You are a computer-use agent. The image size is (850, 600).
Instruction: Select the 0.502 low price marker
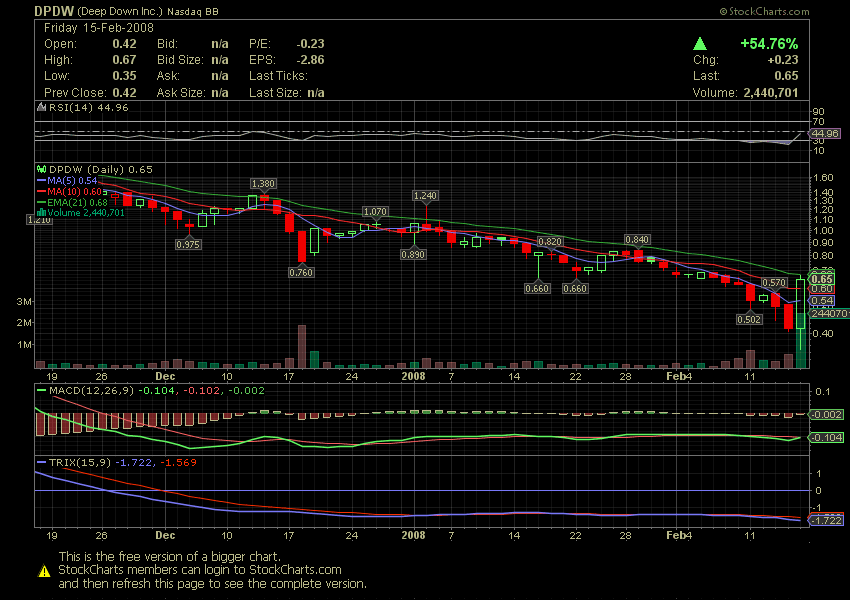(748, 319)
